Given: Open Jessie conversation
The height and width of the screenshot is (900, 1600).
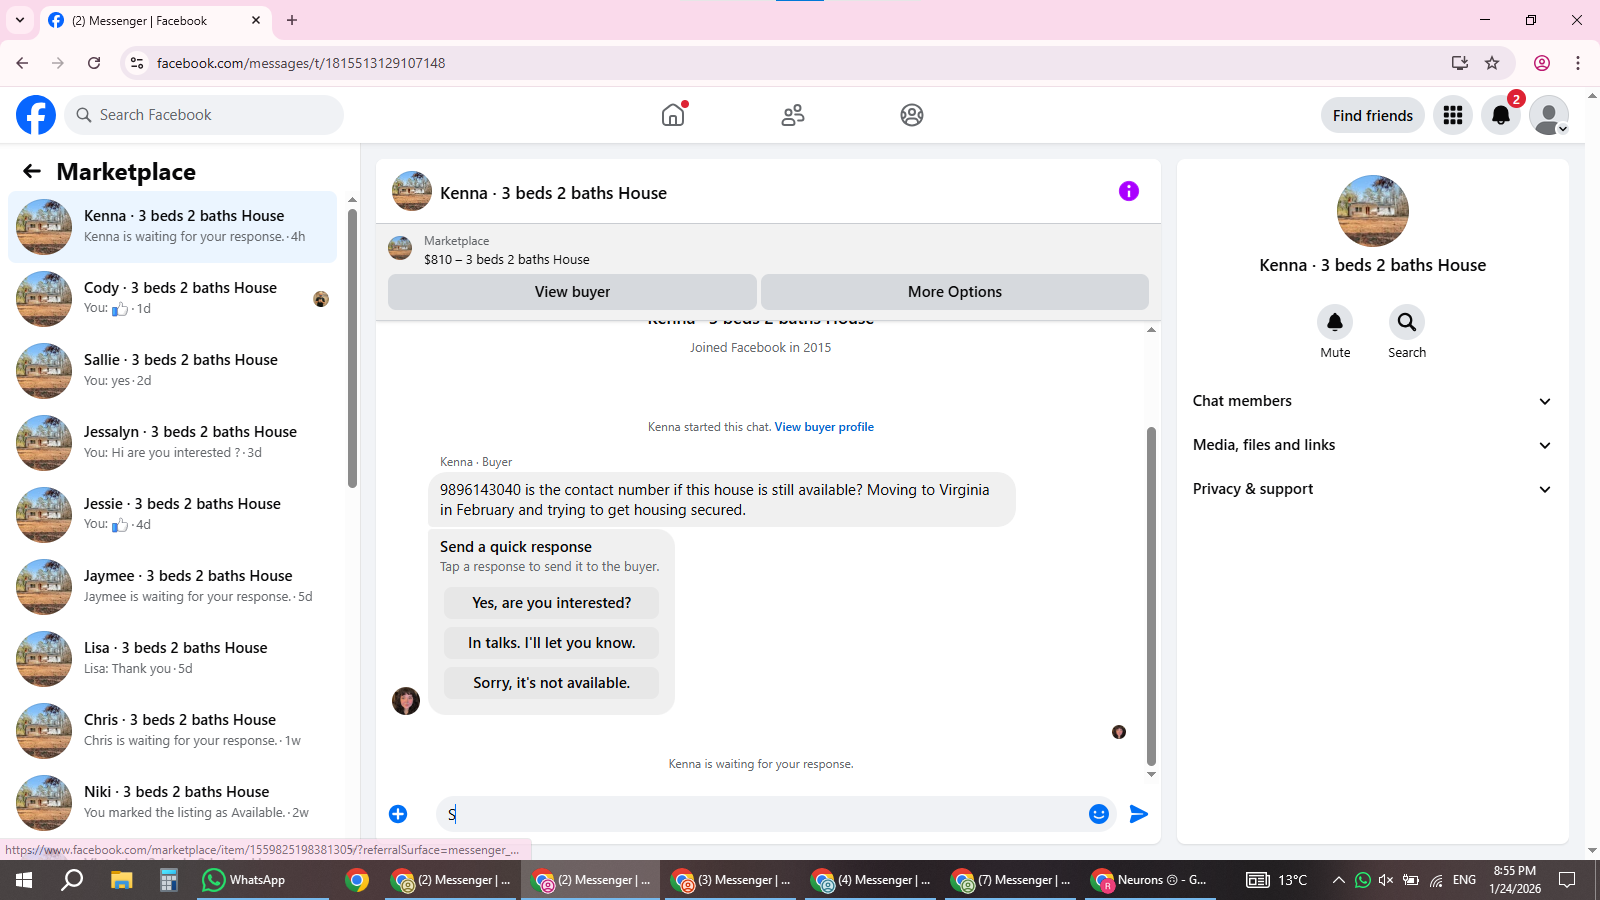Looking at the screenshot, I should 172,515.
